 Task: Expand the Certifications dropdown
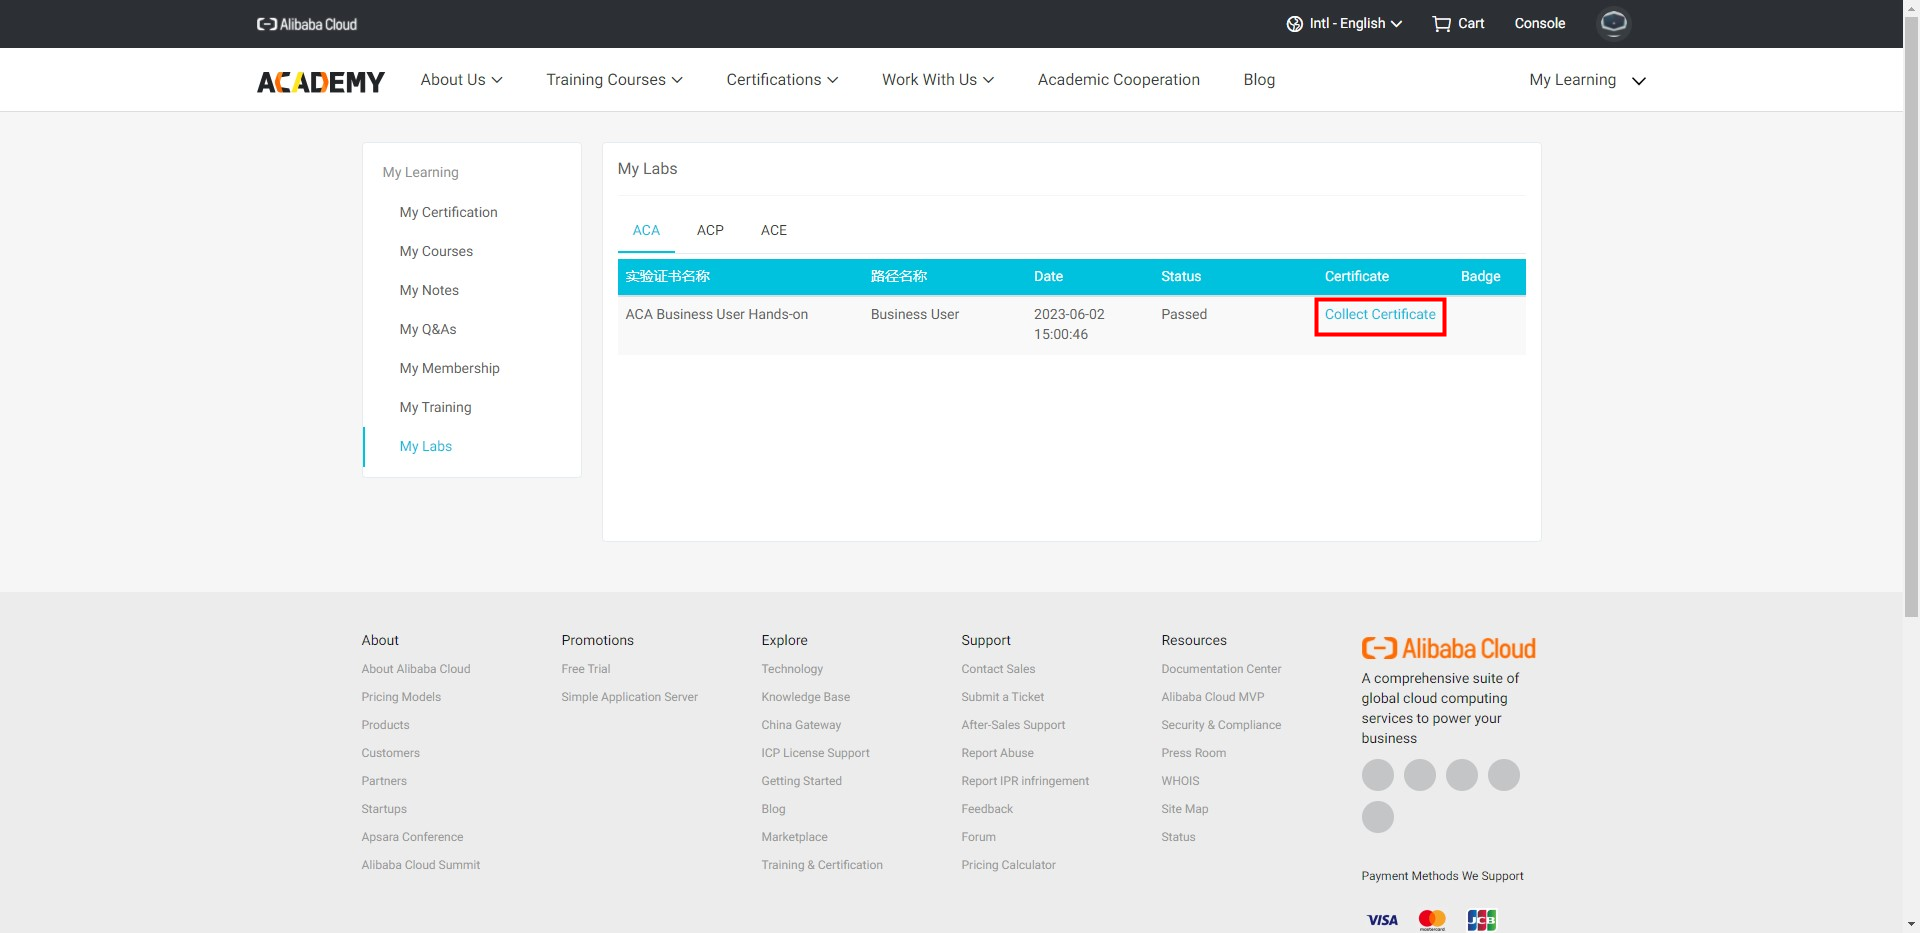[x=782, y=79]
